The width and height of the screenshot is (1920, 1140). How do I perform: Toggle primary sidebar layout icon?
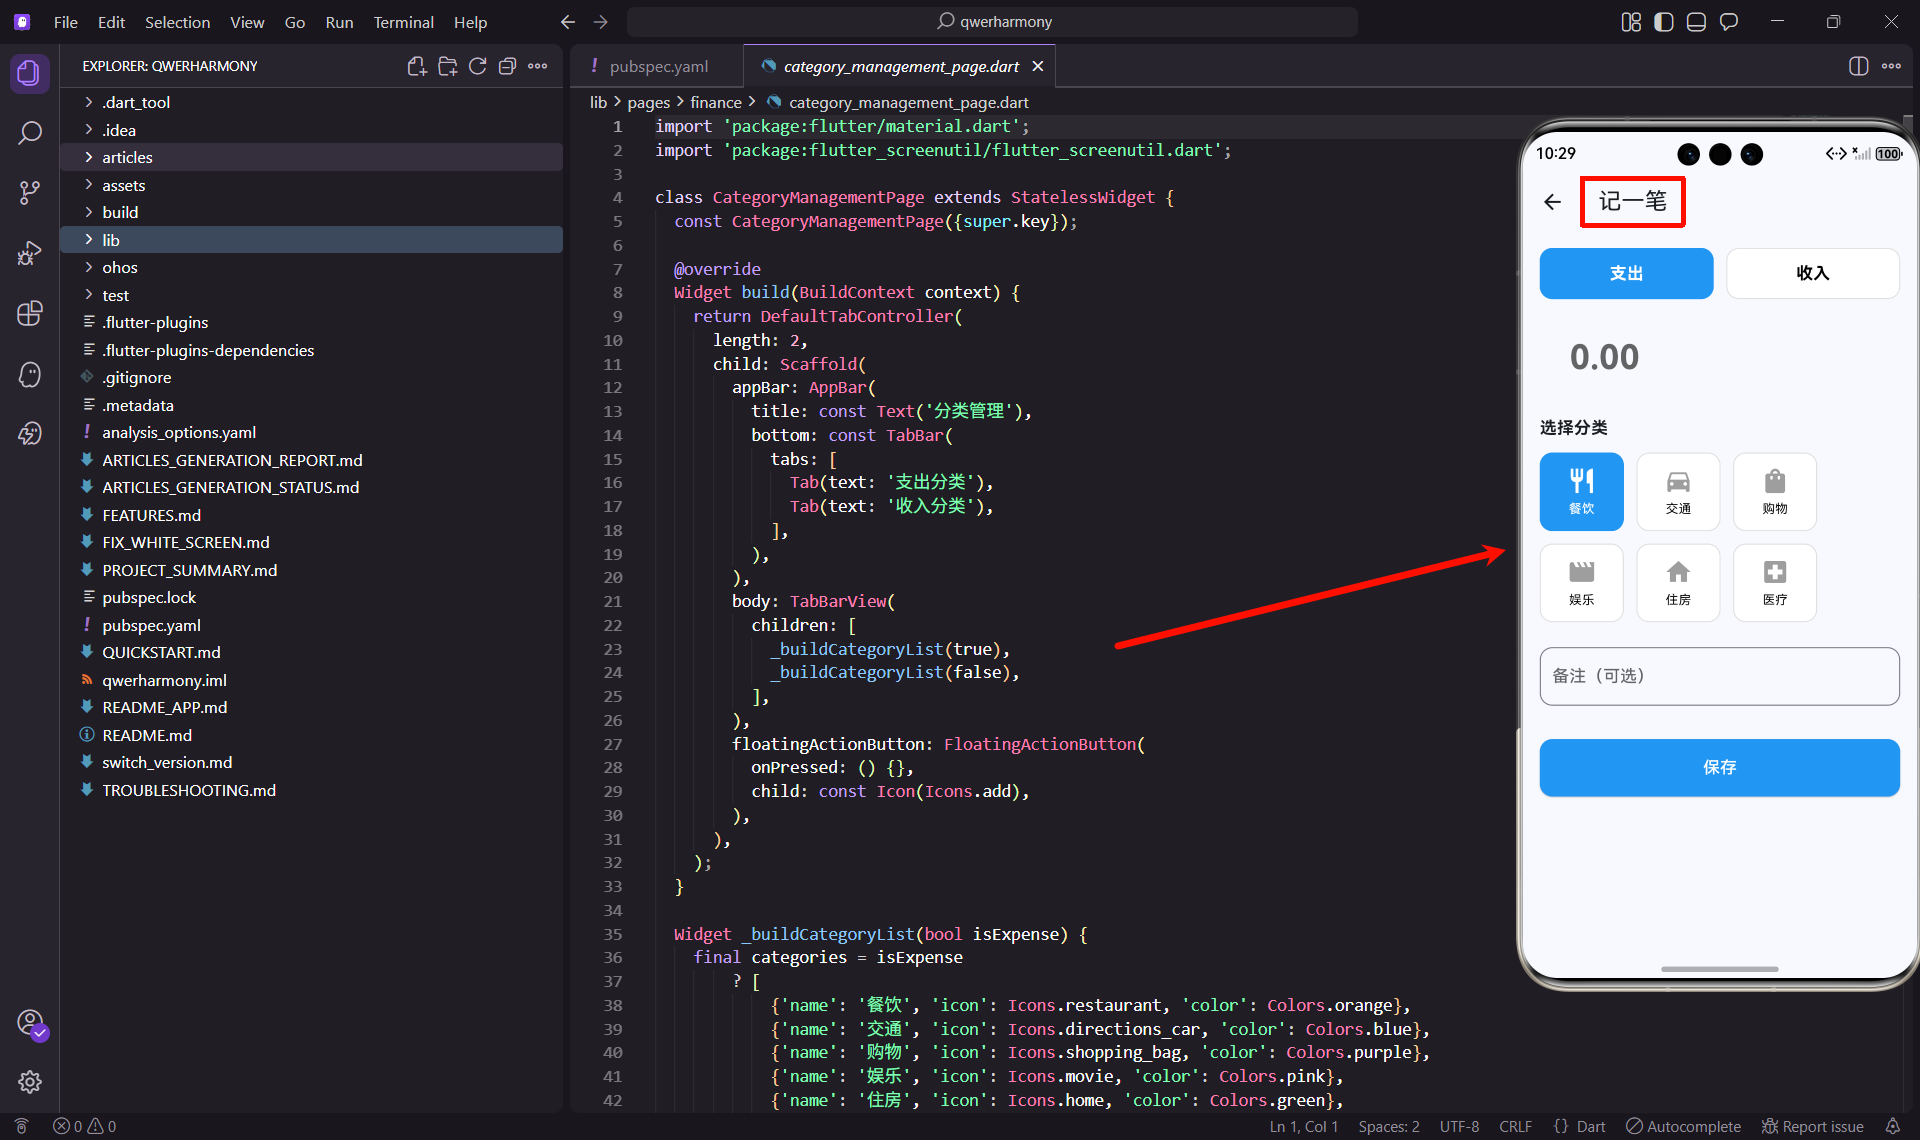pyautogui.click(x=1664, y=22)
